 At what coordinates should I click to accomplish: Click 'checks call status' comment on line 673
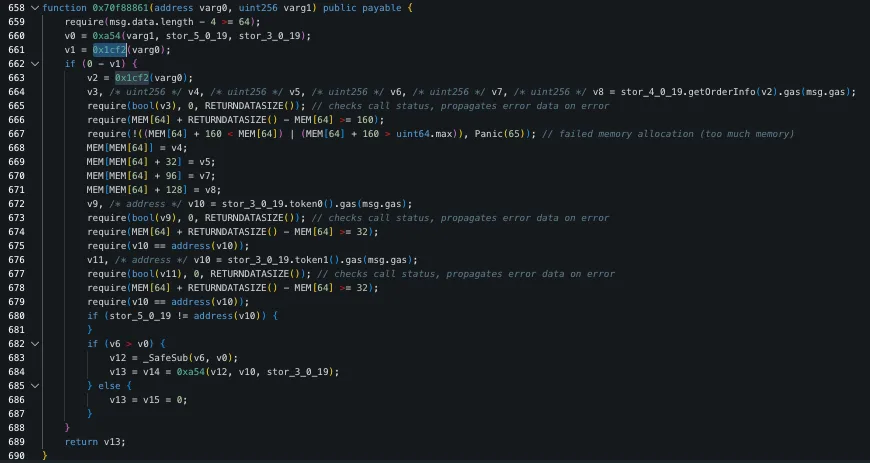click(x=461, y=218)
